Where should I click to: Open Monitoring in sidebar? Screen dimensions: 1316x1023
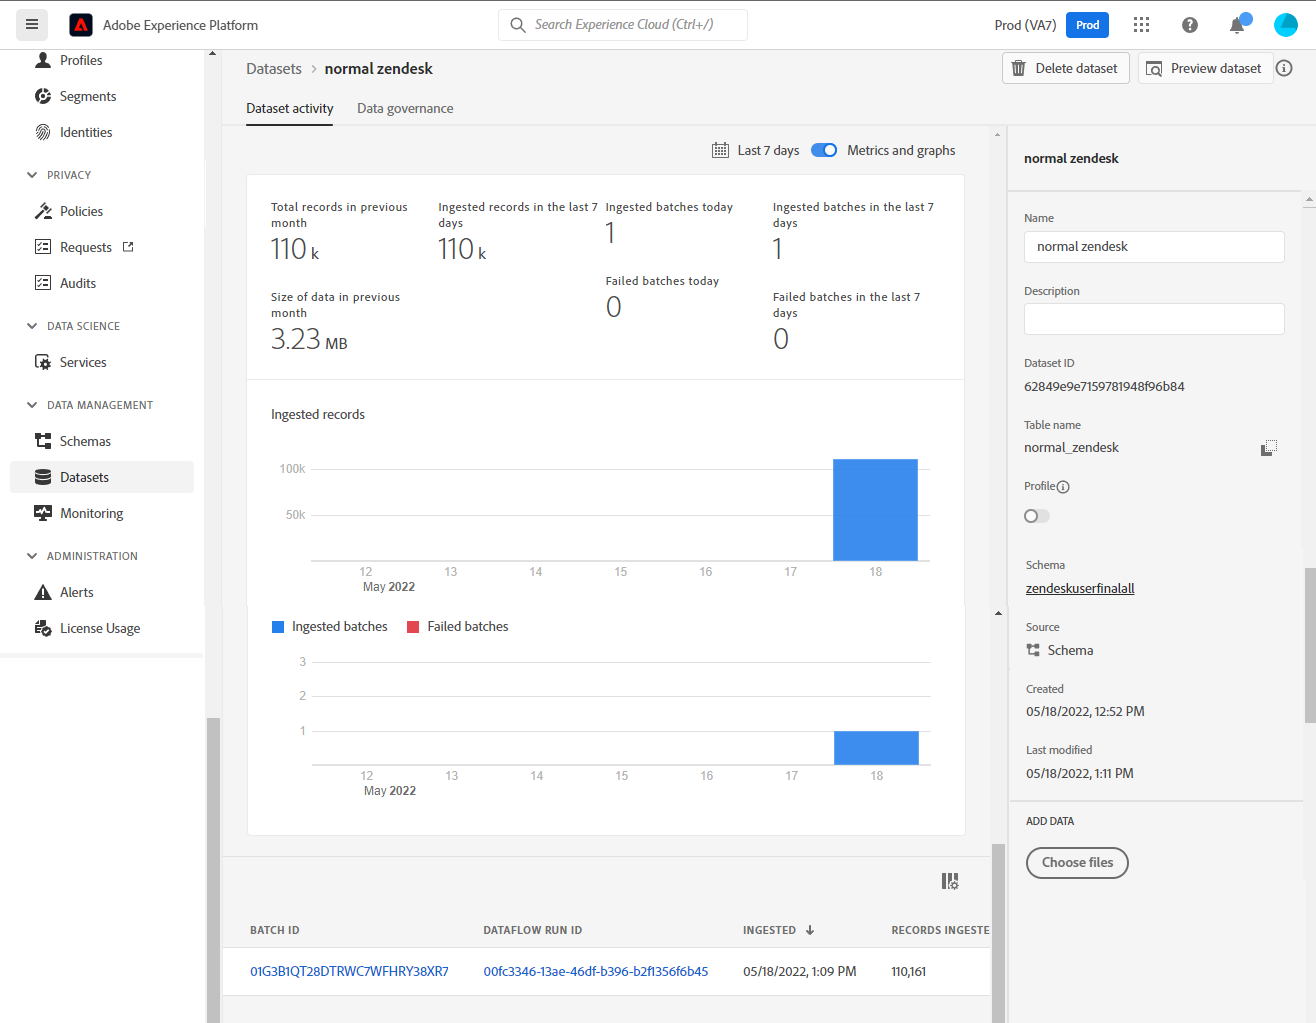click(x=91, y=513)
